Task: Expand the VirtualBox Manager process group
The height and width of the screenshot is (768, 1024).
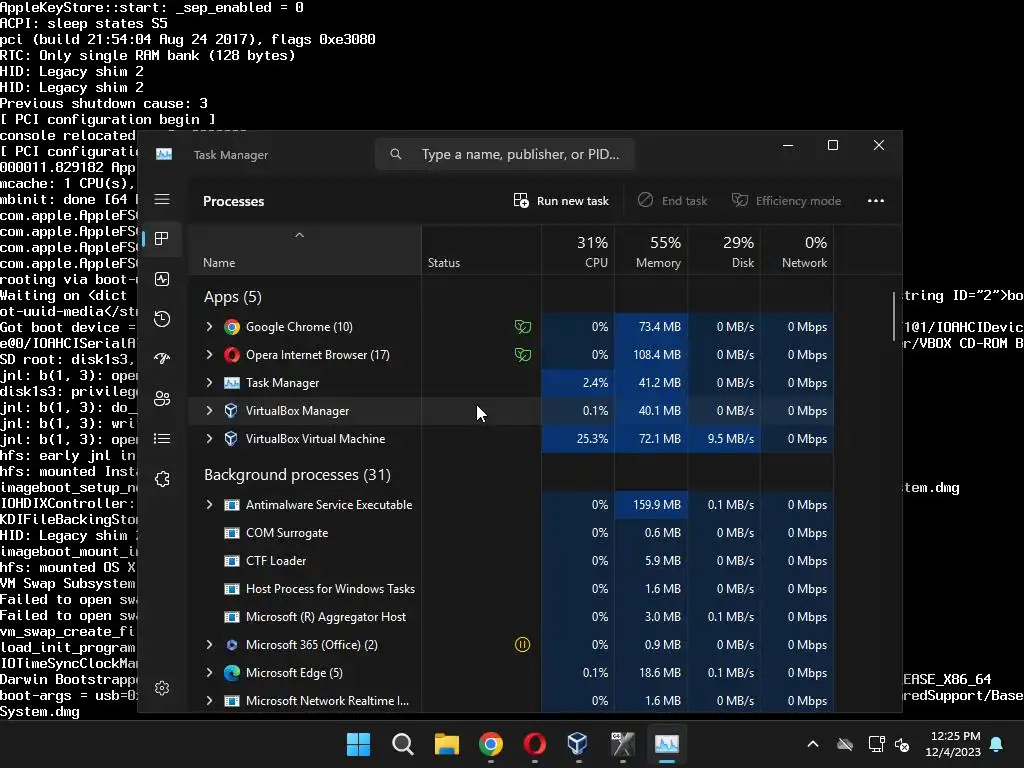Action: point(209,411)
